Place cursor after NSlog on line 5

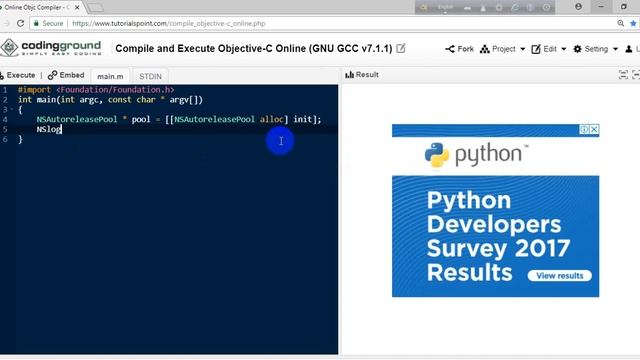(62, 129)
